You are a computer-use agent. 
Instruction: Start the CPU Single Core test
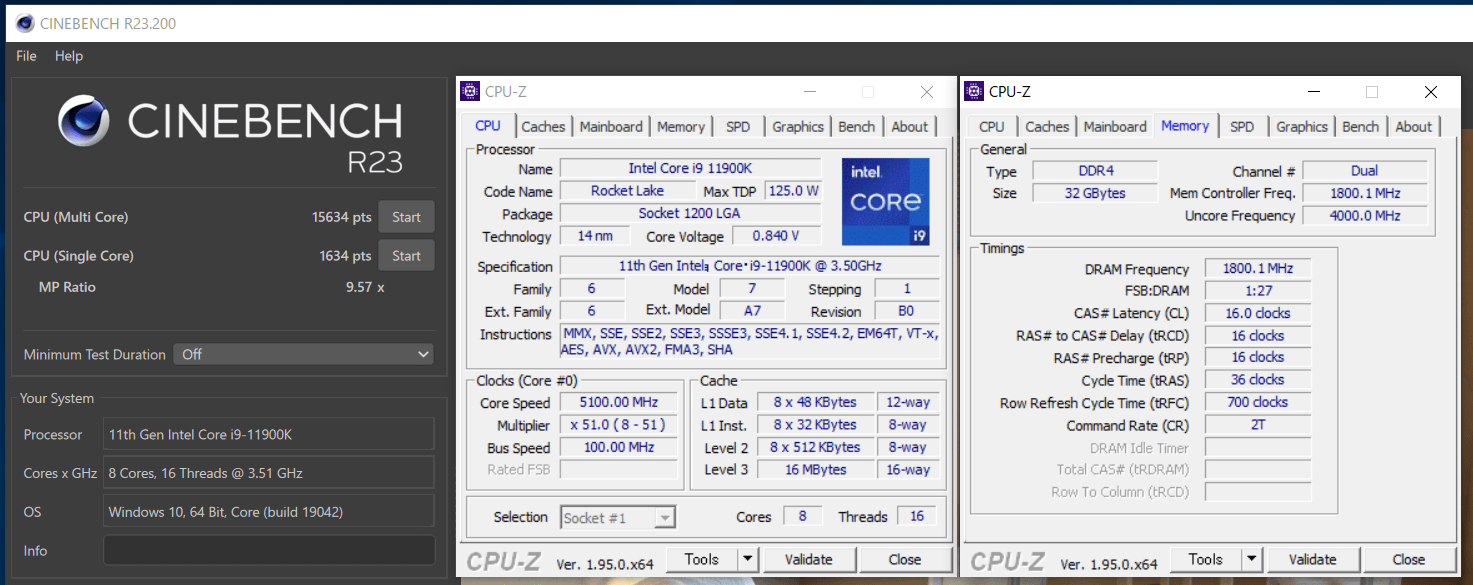click(x=406, y=256)
